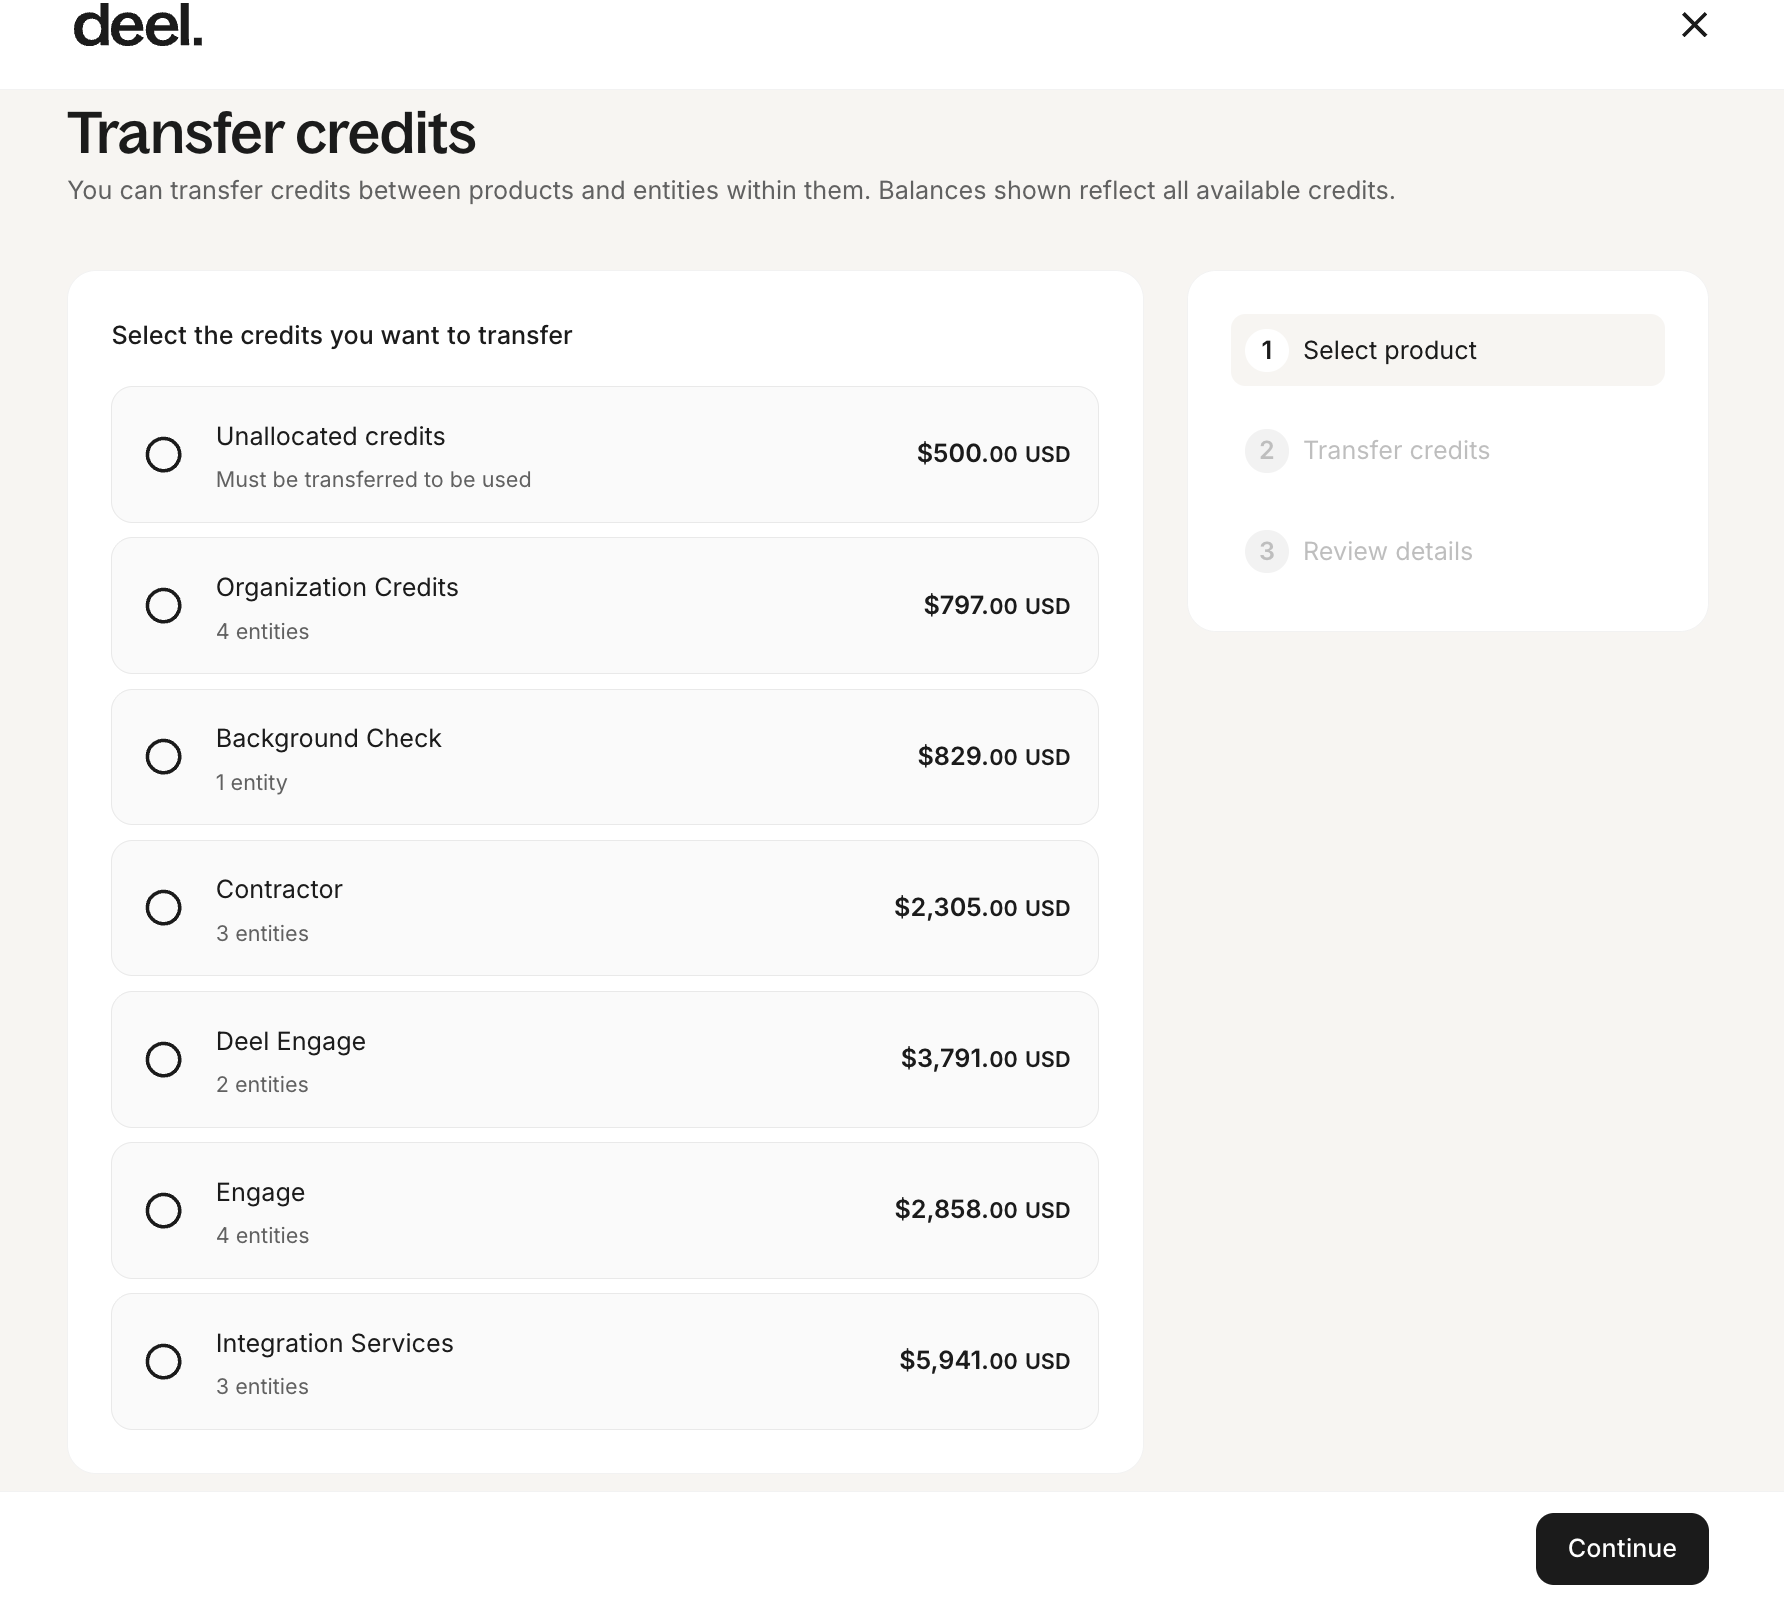Choose Integration Services radio button
The image size is (1784, 1598).
(x=164, y=1362)
